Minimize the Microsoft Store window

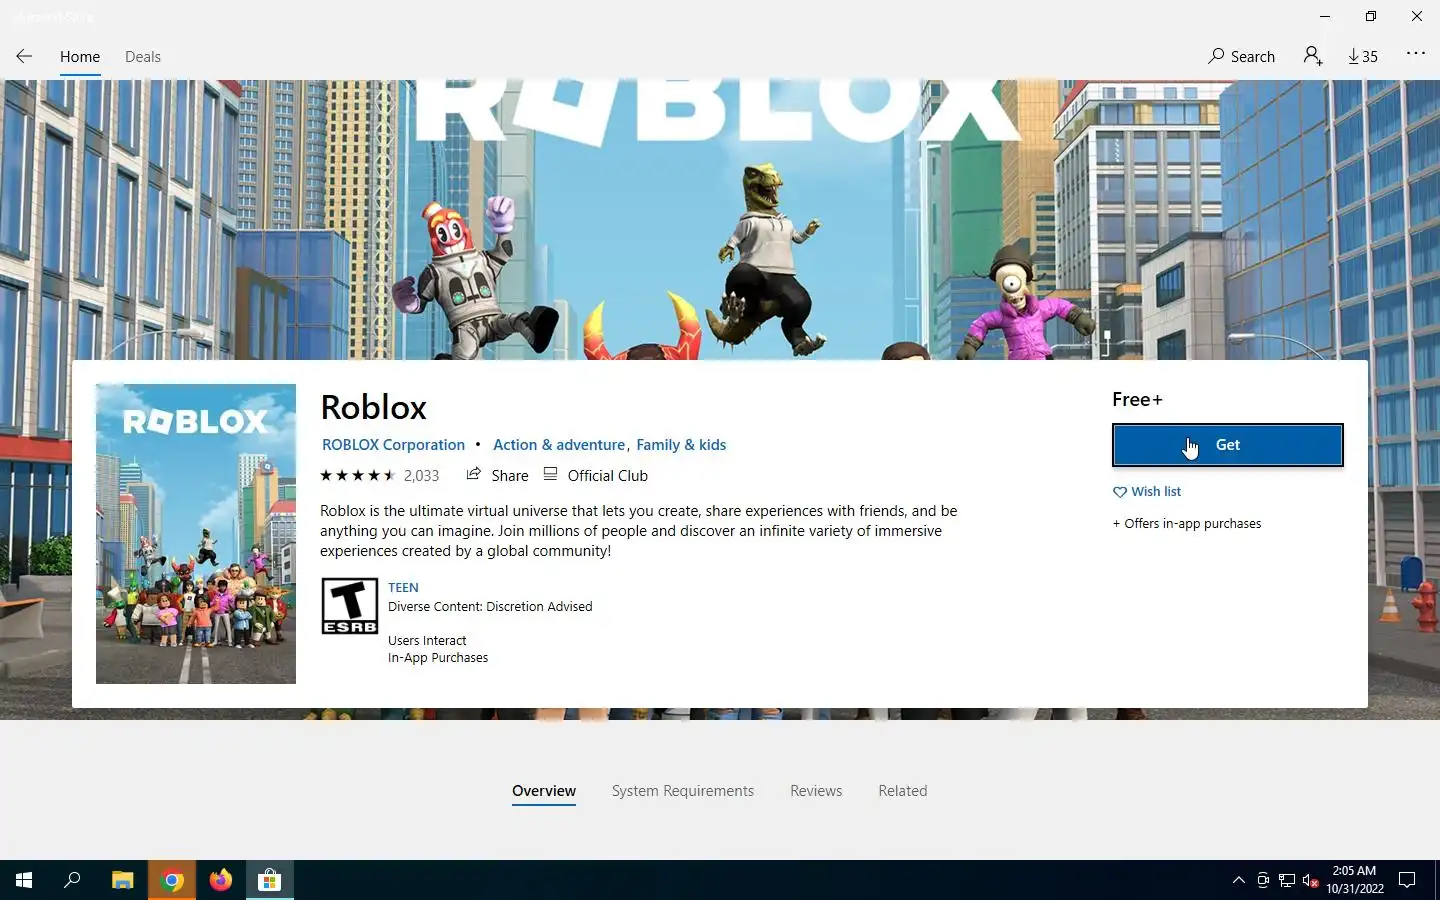tap(1324, 16)
